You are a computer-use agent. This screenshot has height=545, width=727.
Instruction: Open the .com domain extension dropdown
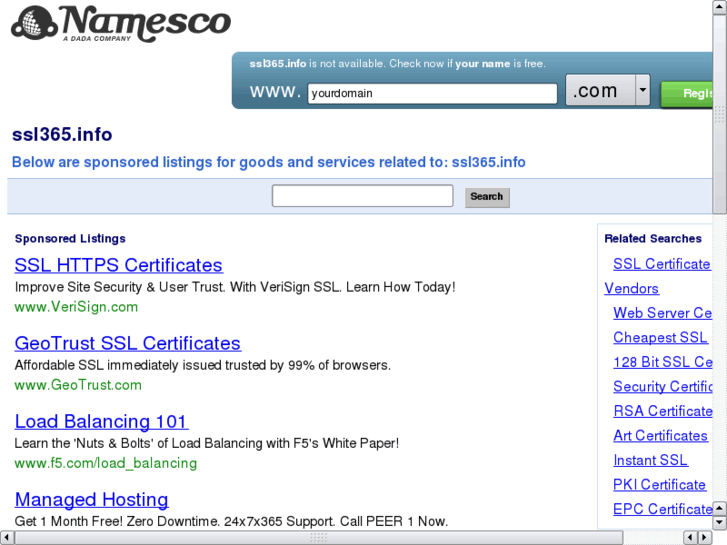click(x=642, y=91)
